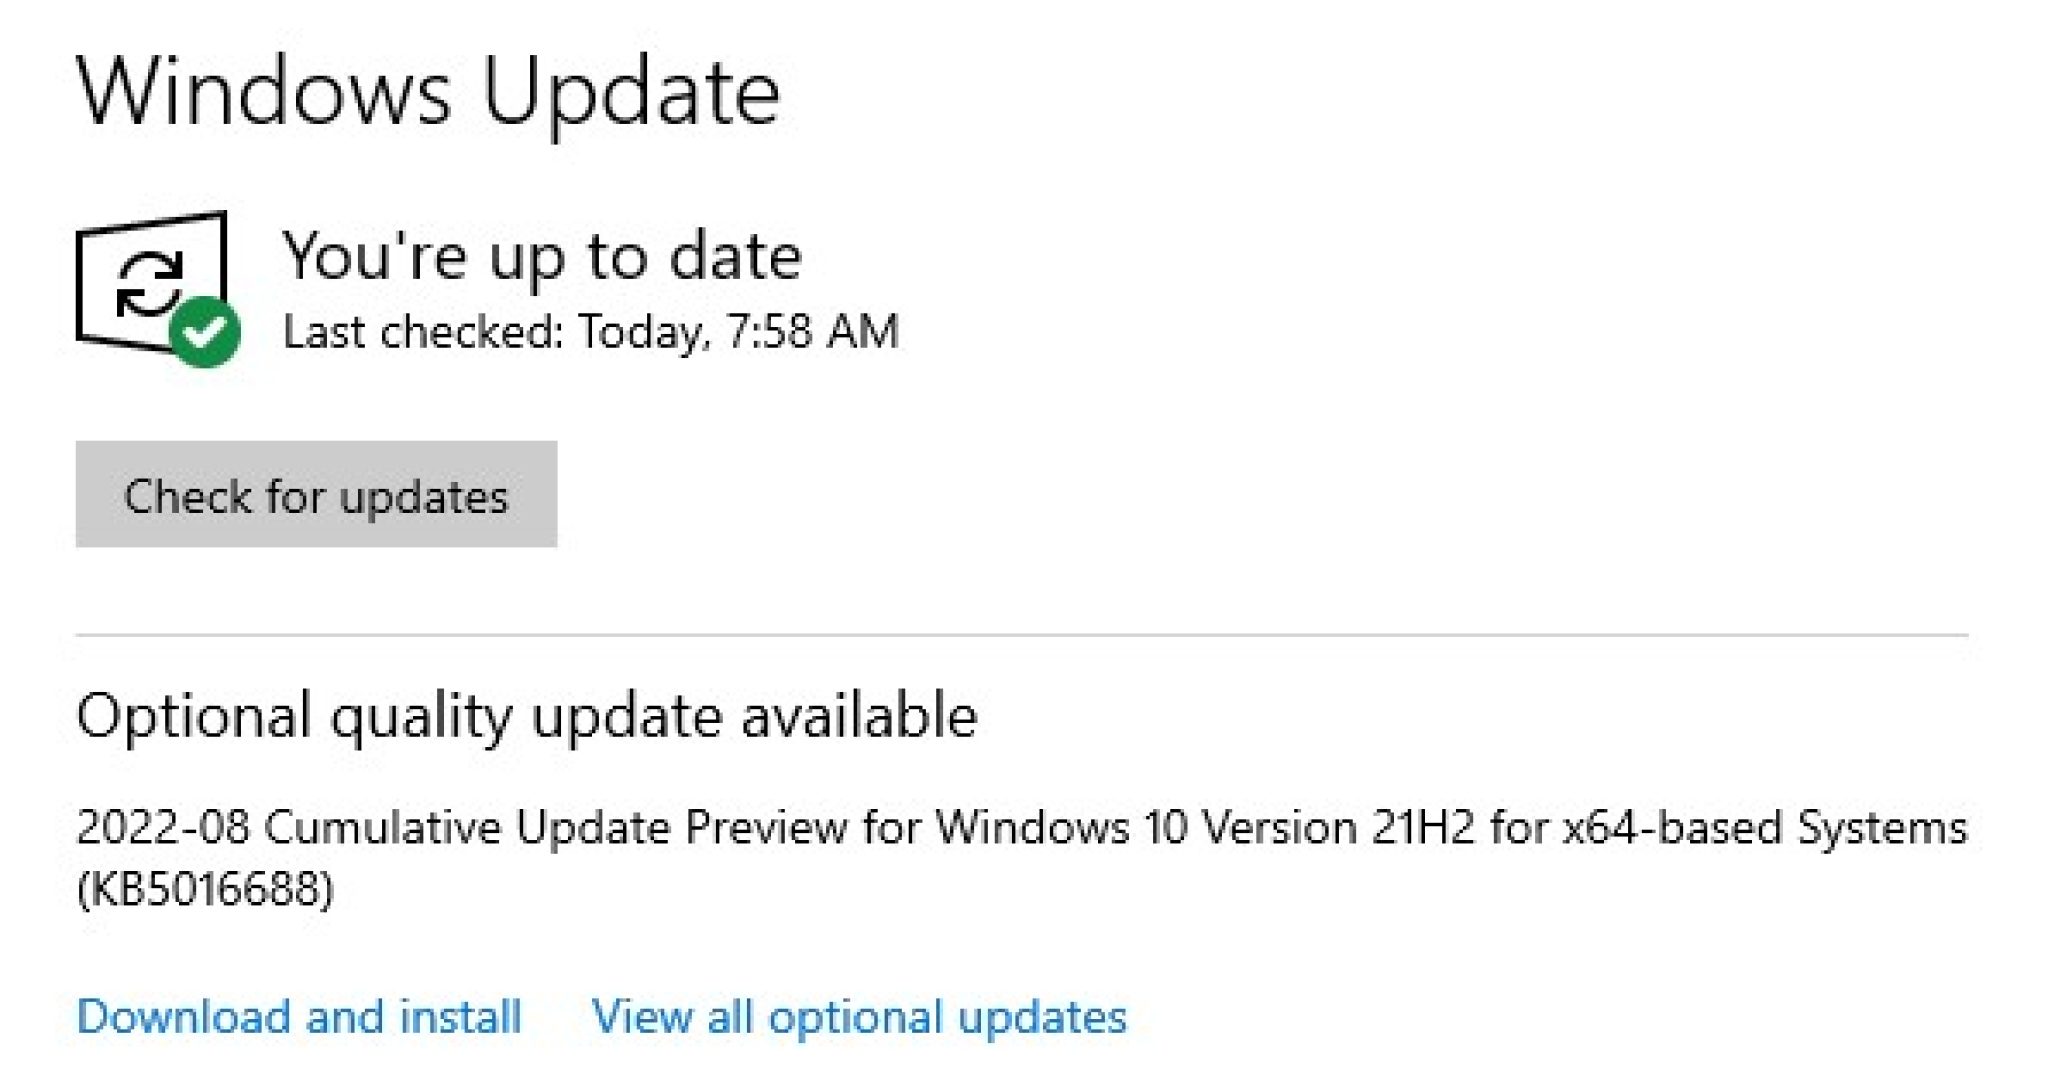Open View all optional updates link
The width and height of the screenshot is (2048, 1081).
(859, 1017)
